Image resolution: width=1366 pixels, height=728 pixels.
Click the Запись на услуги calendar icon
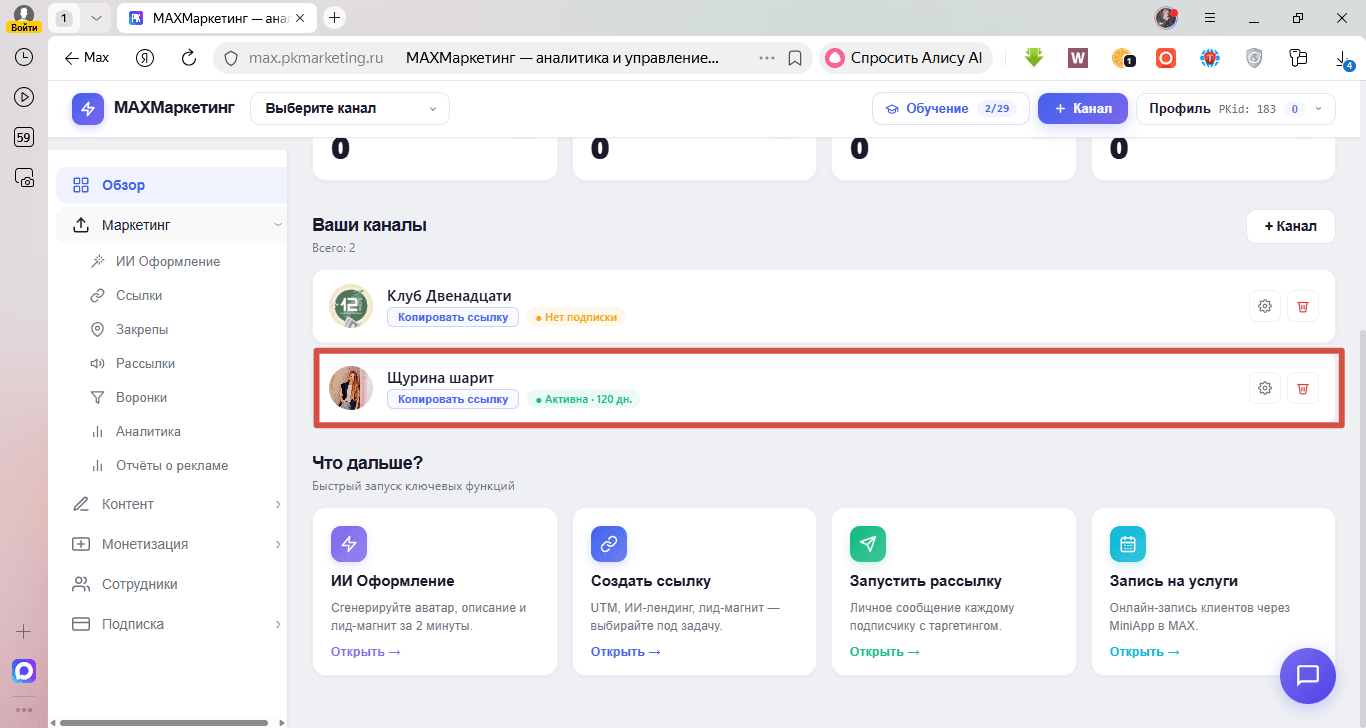[x=1128, y=544]
